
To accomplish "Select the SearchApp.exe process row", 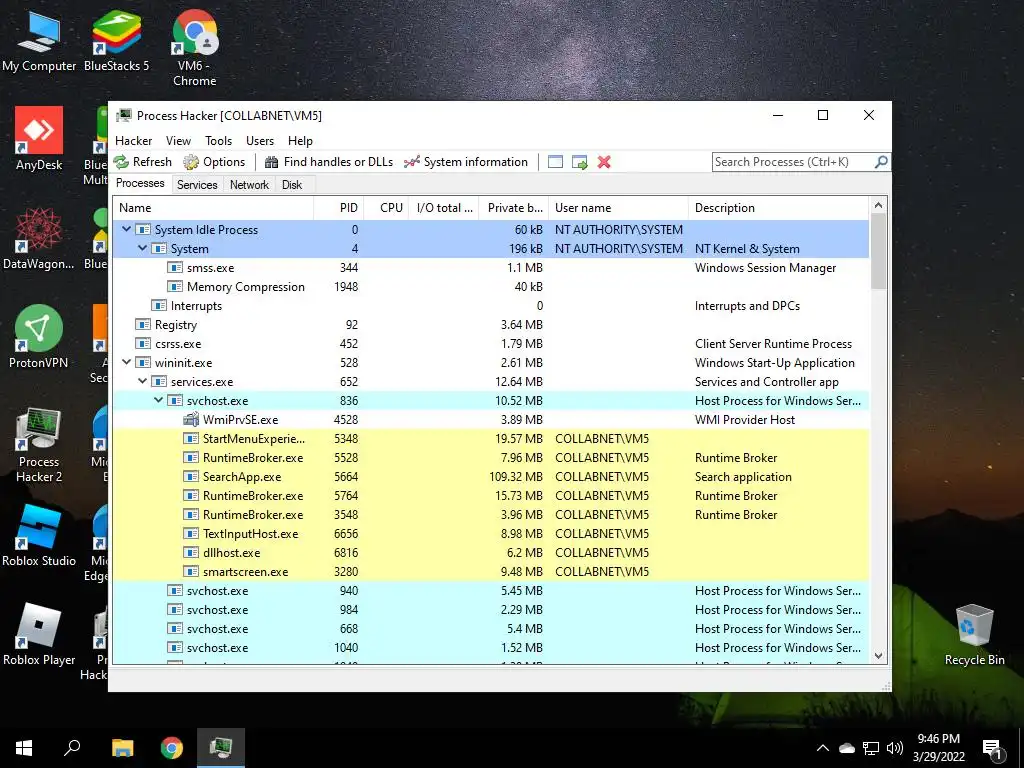I will 491,477.
